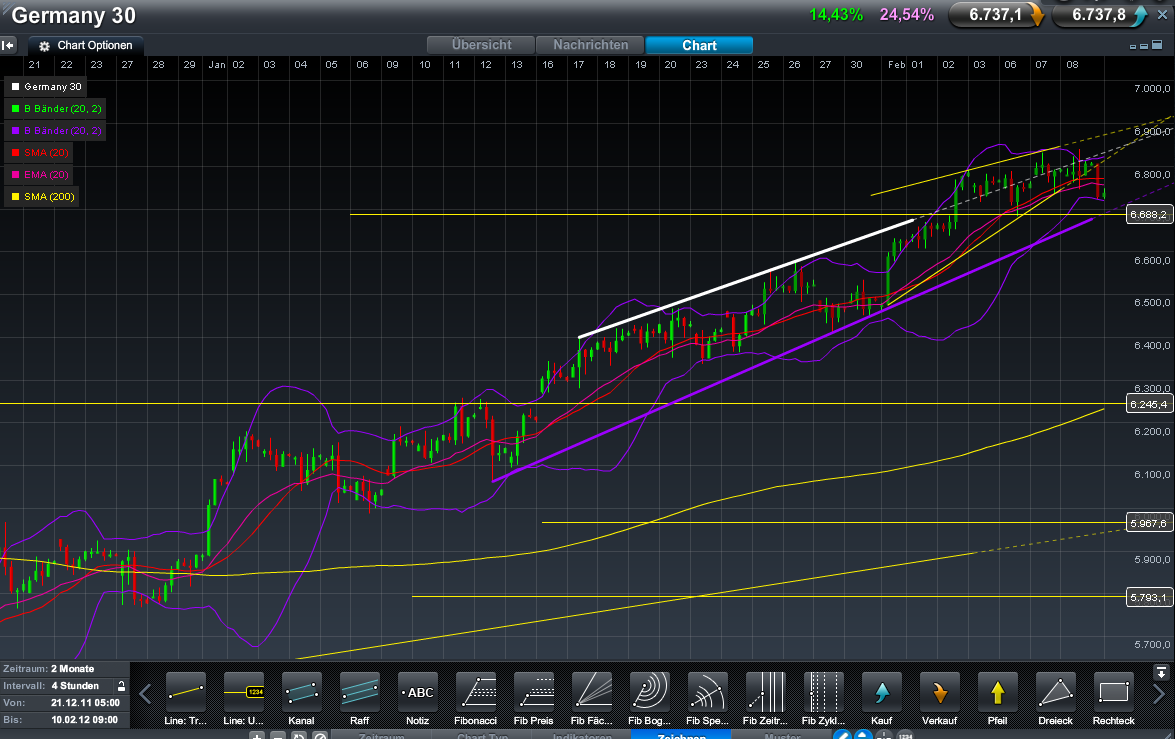Select the 5.793,1 price line label

point(1148,597)
